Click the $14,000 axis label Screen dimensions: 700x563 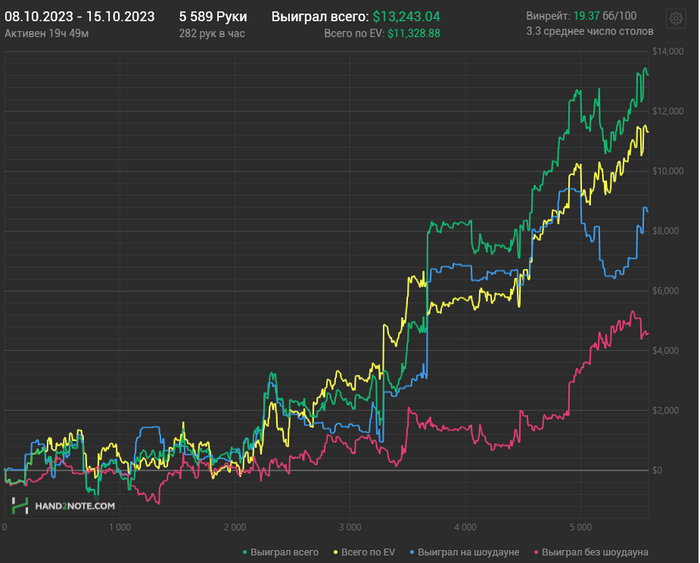[x=668, y=51]
